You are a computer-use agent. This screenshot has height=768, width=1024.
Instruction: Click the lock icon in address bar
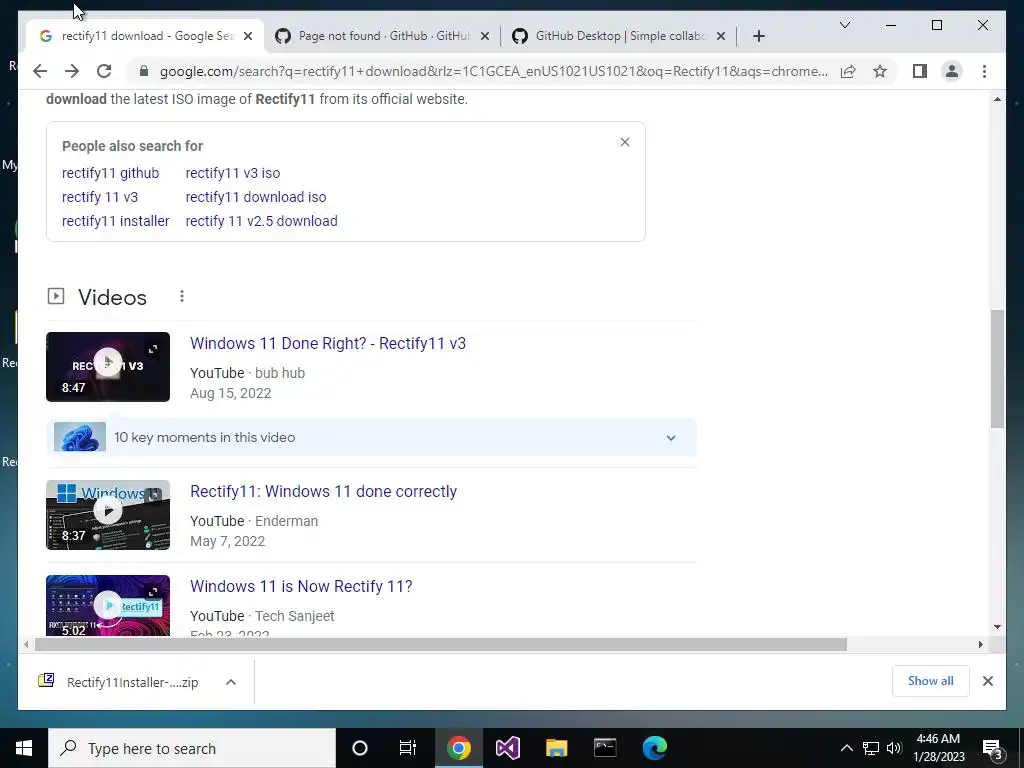pos(144,71)
